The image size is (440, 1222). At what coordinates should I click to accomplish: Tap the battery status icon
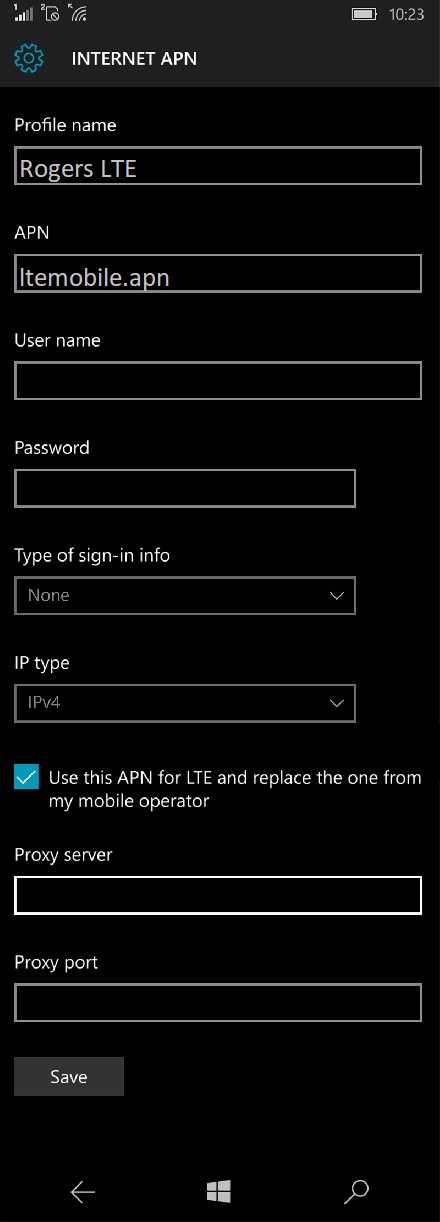point(365,15)
